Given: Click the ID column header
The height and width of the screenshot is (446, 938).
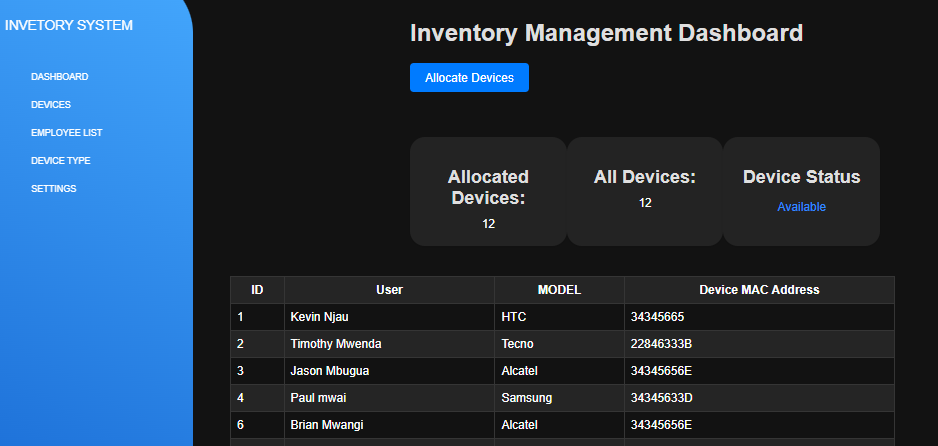Looking at the screenshot, I should pos(257,290).
